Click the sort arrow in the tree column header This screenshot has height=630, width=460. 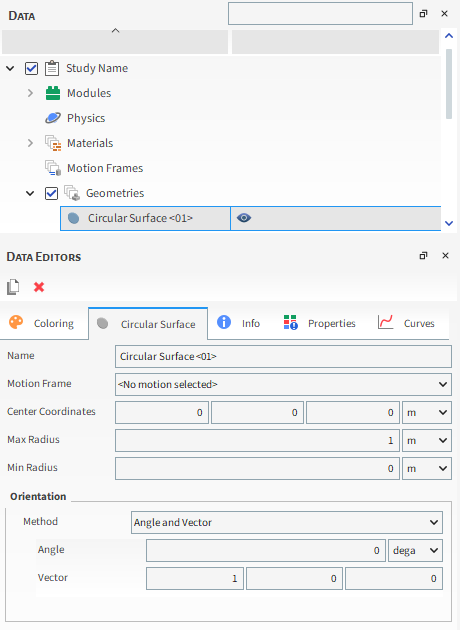point(115,31)
